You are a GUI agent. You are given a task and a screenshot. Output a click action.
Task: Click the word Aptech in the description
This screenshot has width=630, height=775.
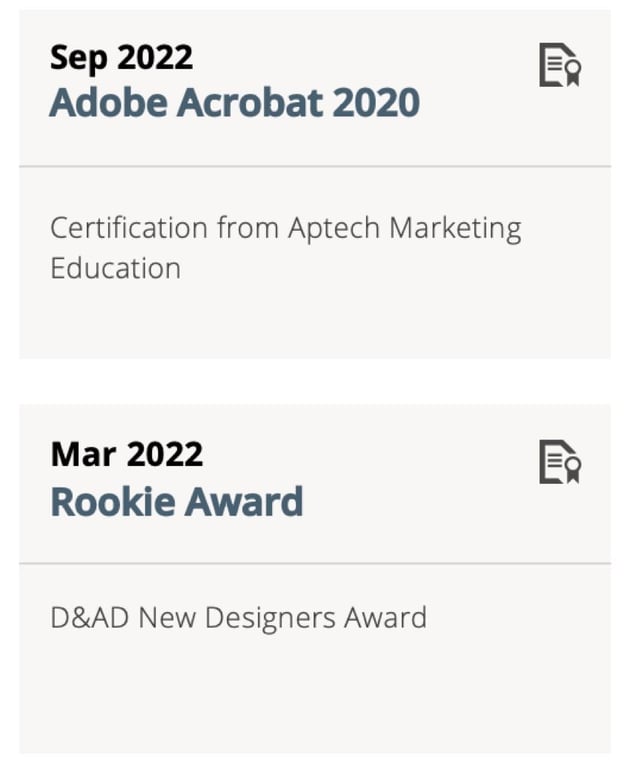pyautogui.click(x=334, y=228)
